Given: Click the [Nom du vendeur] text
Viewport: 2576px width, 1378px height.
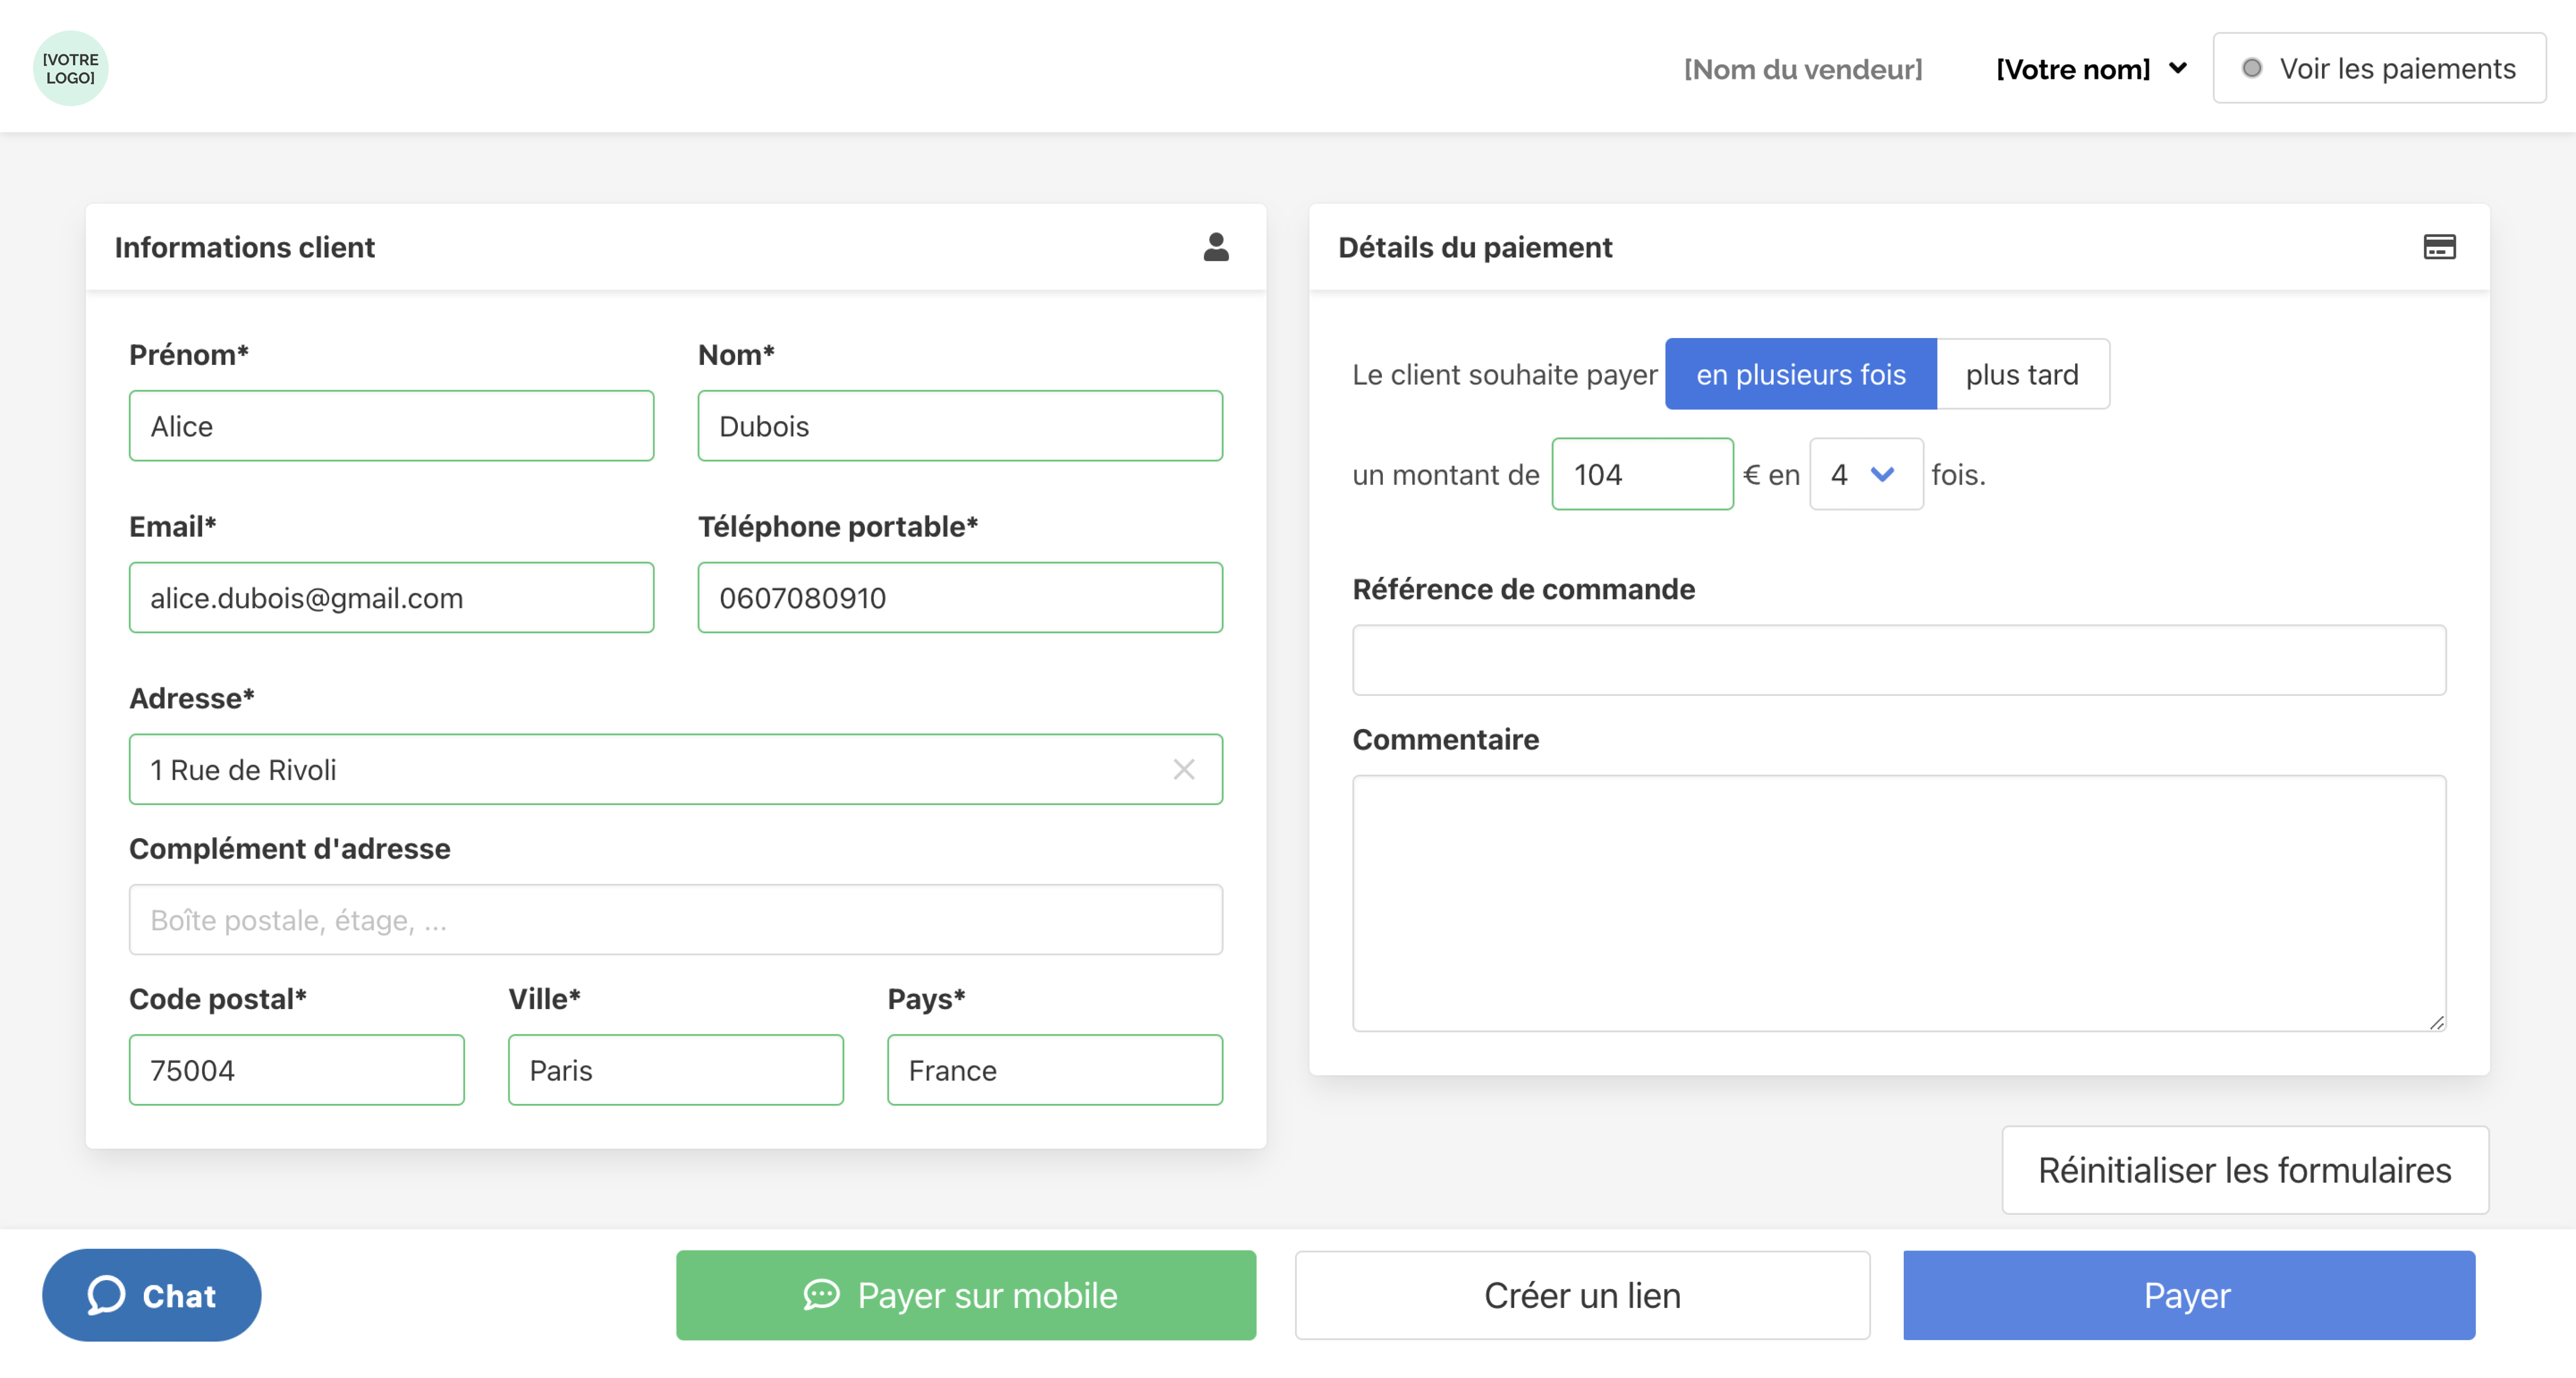Looking at the screenshot, I should [1803, 69].
